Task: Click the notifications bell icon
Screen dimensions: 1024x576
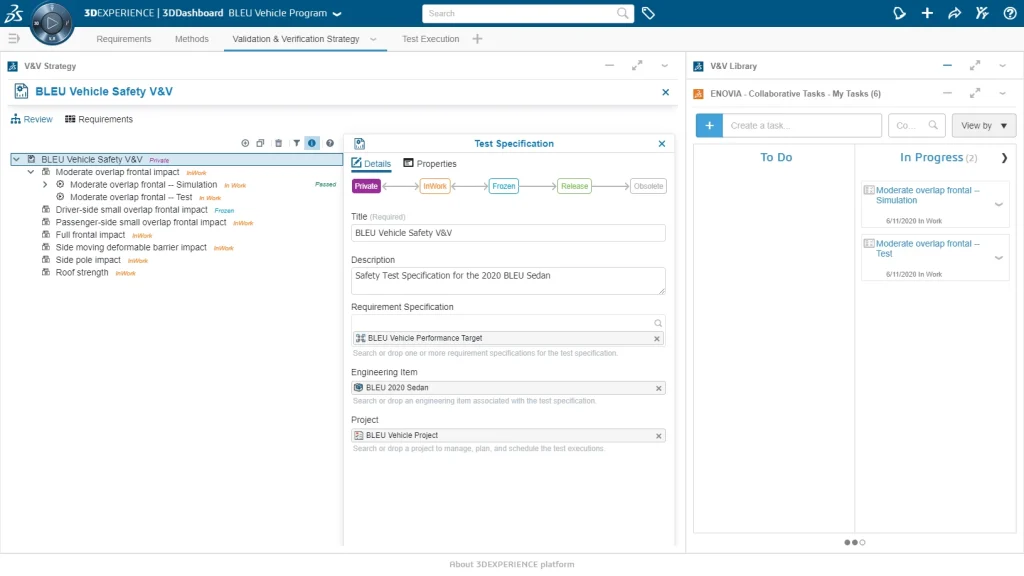Action: [899, 13]
